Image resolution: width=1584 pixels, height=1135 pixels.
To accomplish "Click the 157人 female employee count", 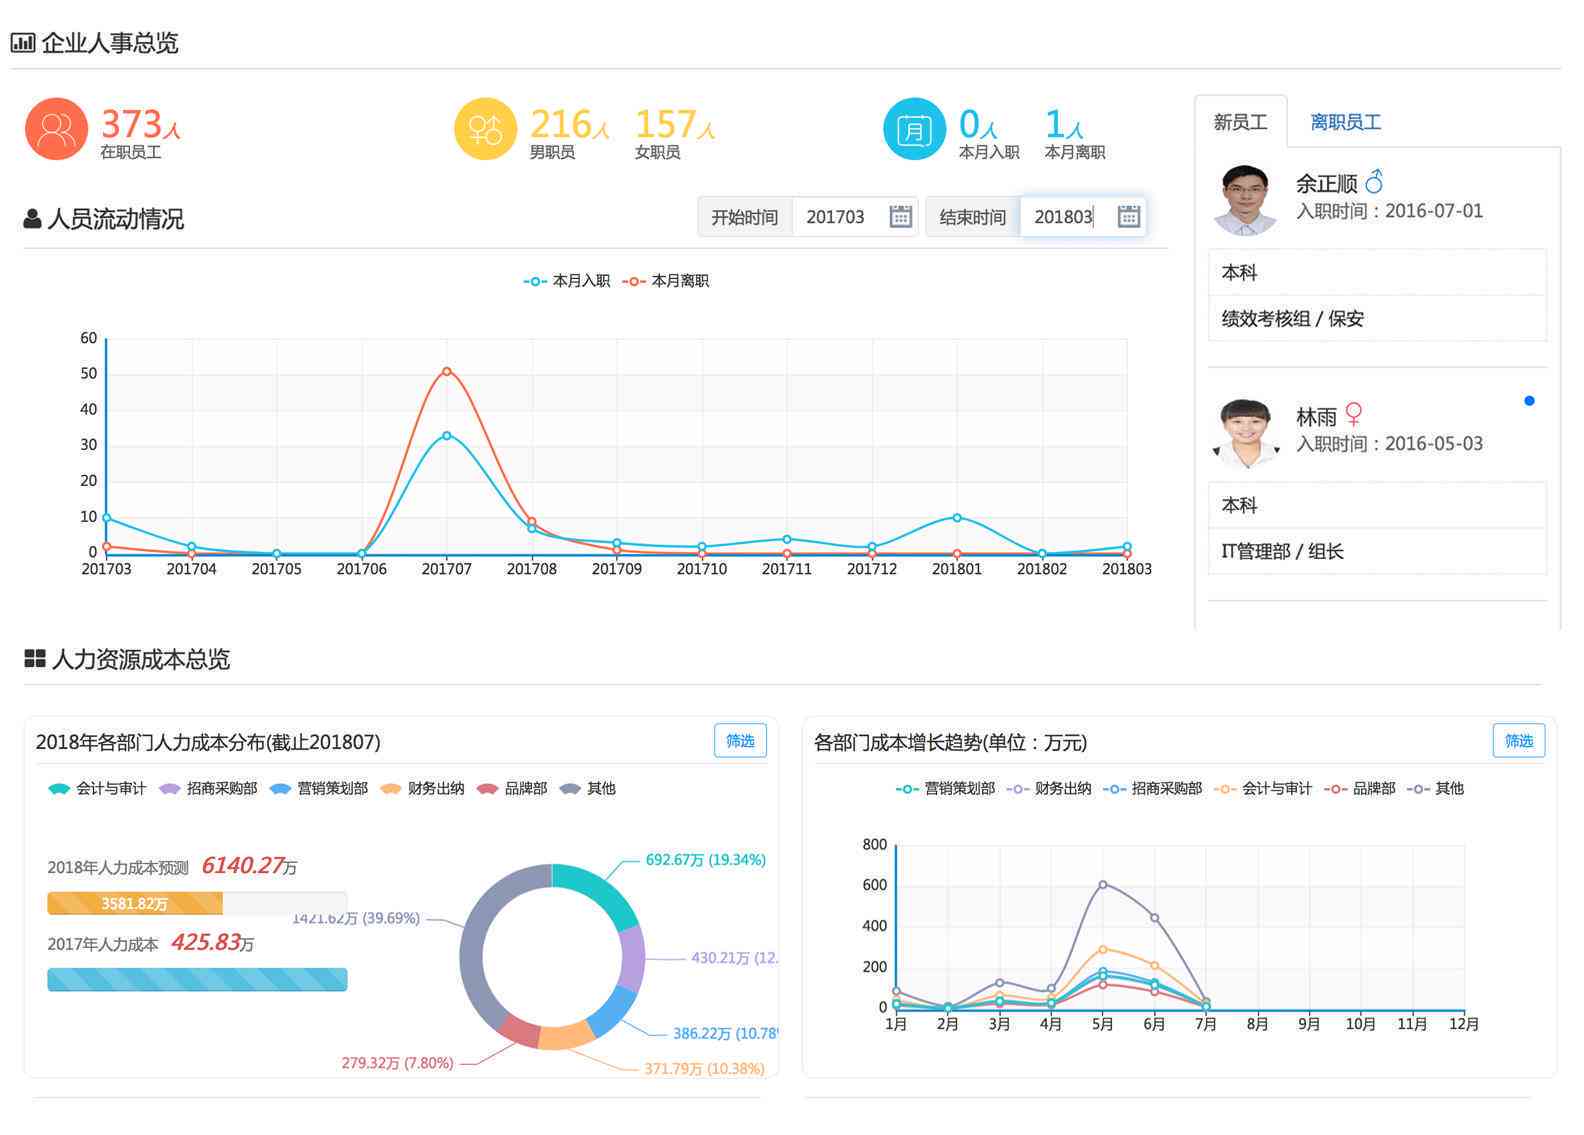I will point(675,124).
